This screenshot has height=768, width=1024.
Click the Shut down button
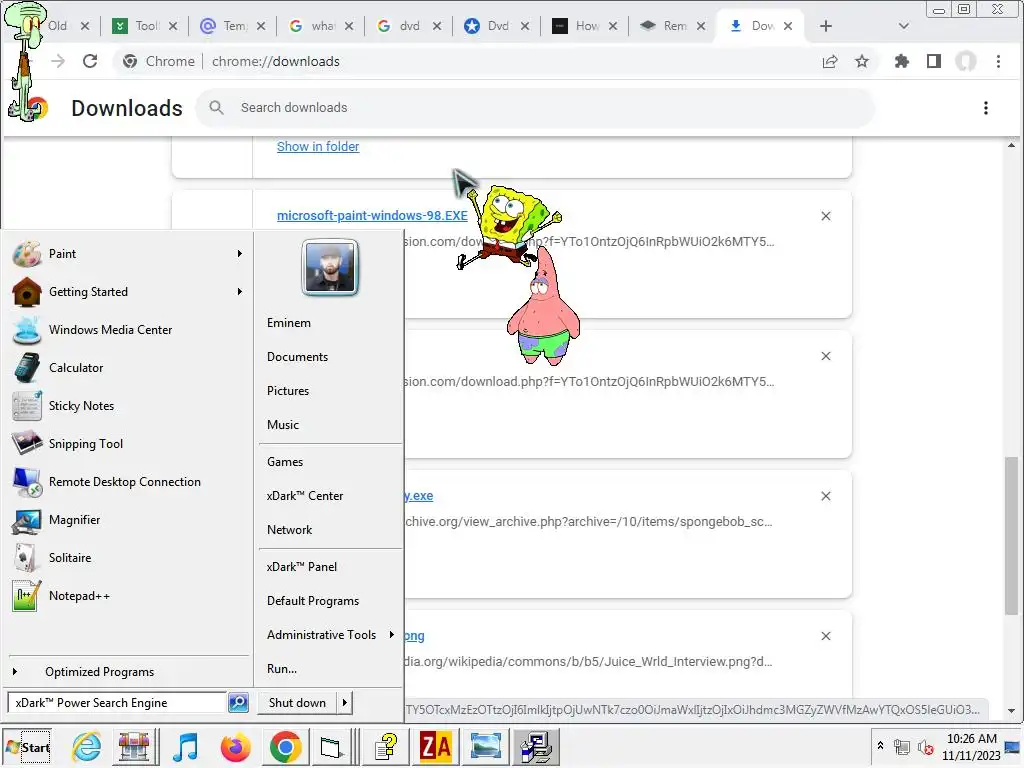(297, 703)
